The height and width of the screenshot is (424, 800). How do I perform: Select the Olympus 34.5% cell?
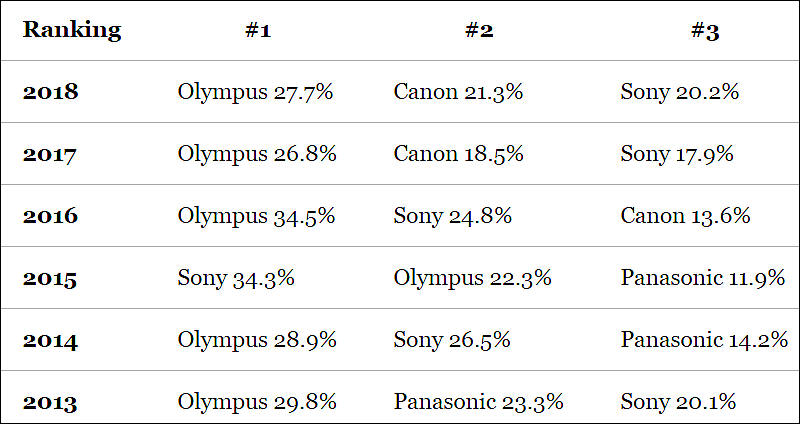256,216
